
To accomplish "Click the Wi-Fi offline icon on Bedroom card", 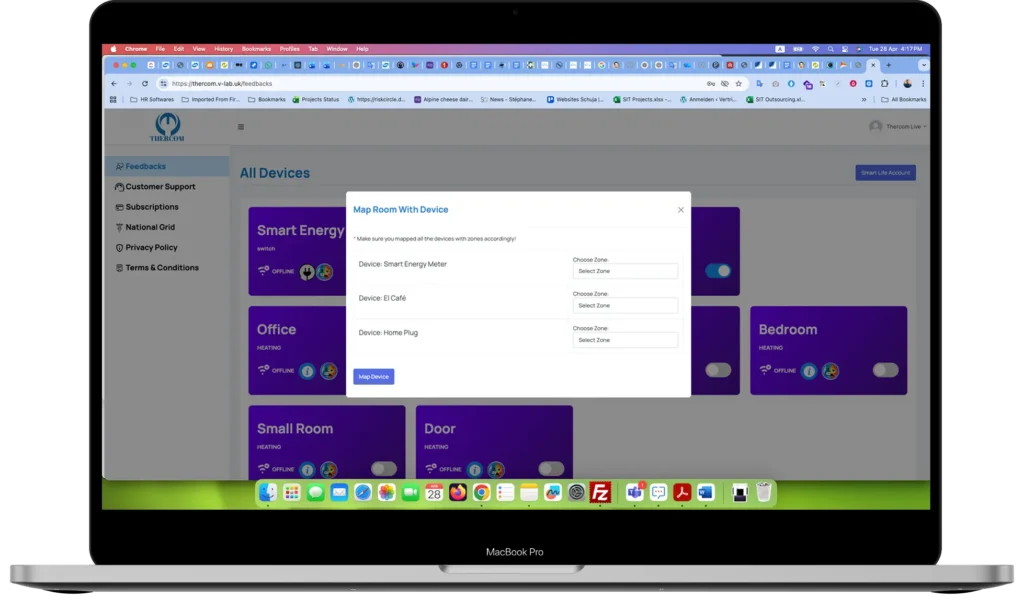I will point(765,370).
